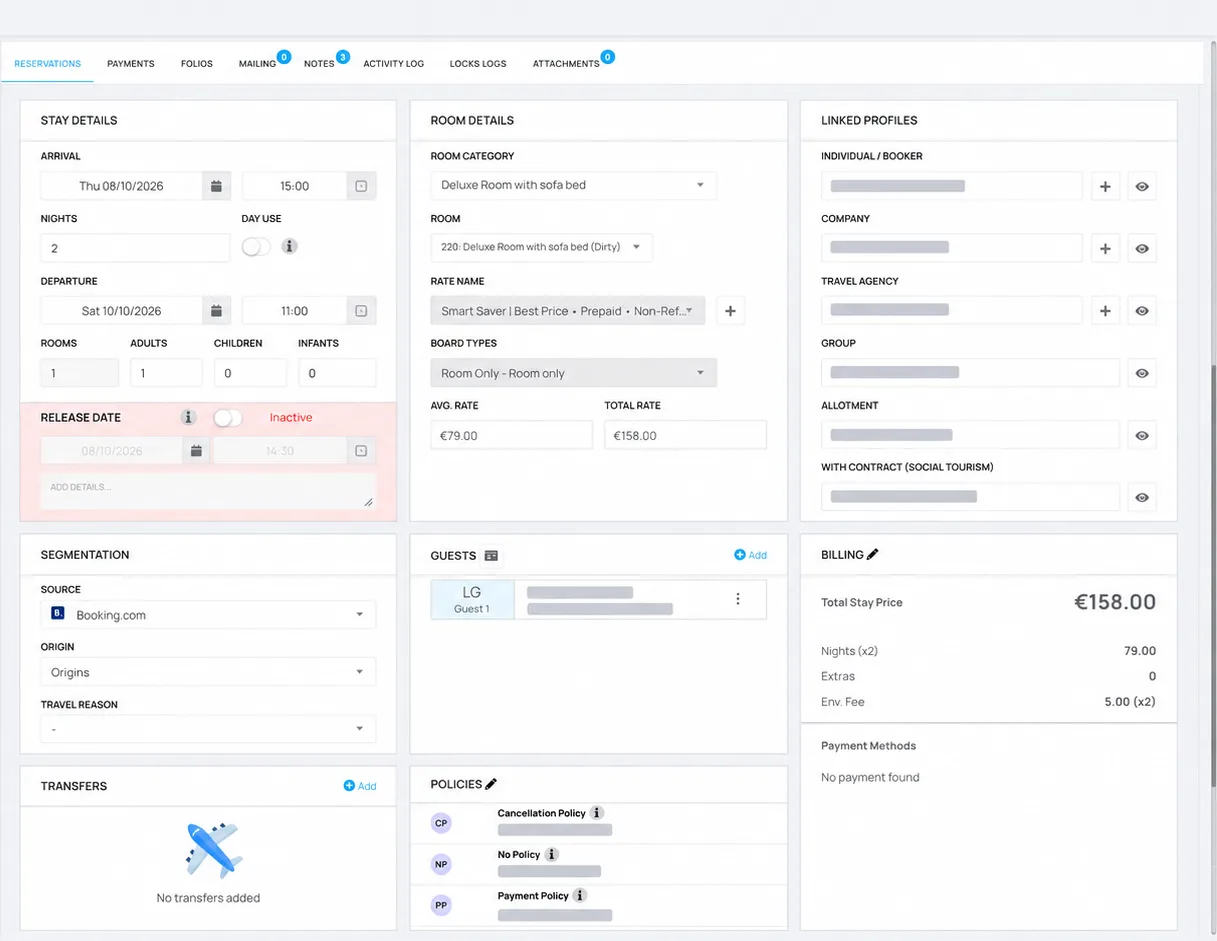Click the Release Date info icon
Screen dimensions: 1217x941
[188, 417]
